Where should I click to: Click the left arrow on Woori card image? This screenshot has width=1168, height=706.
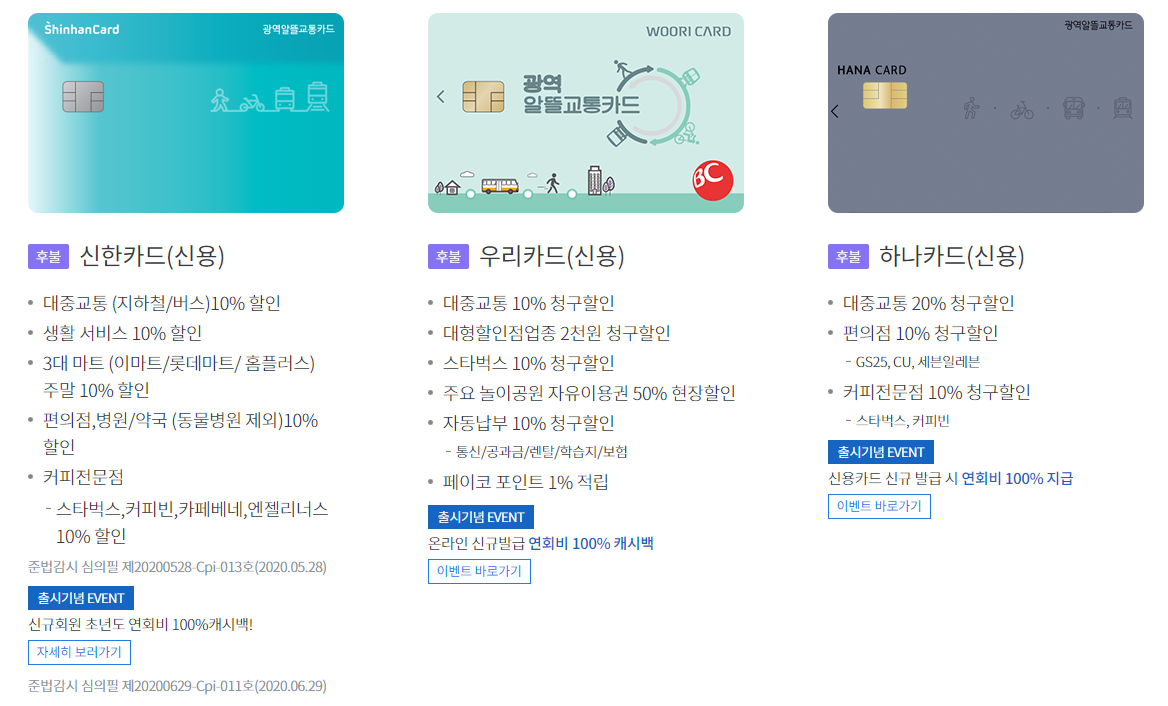point(440,97)
